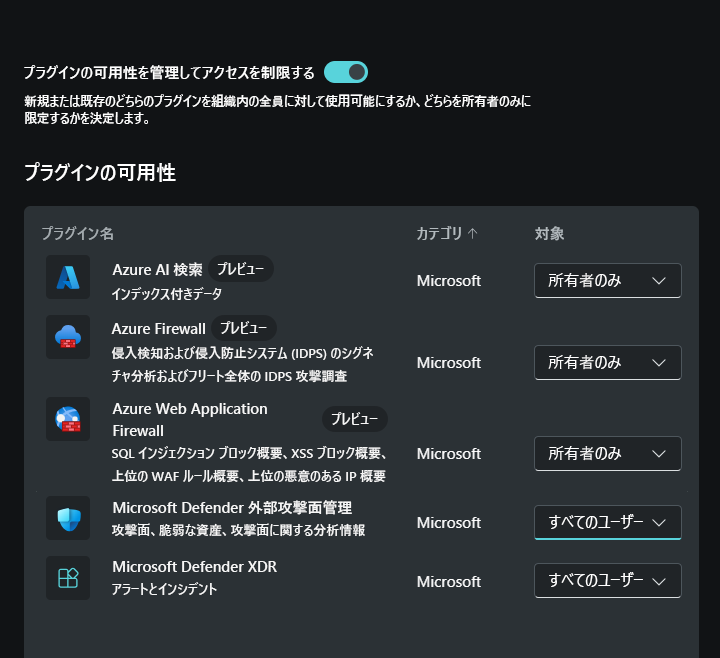Click the Microsoft Defender XDR icon

(68, 578)
